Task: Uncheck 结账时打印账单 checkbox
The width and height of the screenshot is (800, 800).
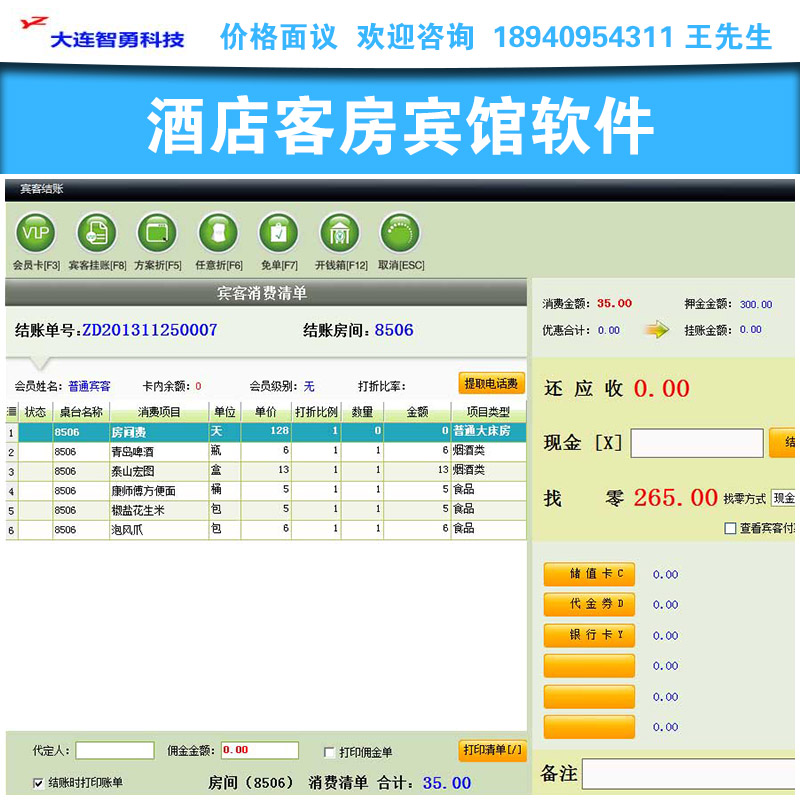Action: (39, 782)
